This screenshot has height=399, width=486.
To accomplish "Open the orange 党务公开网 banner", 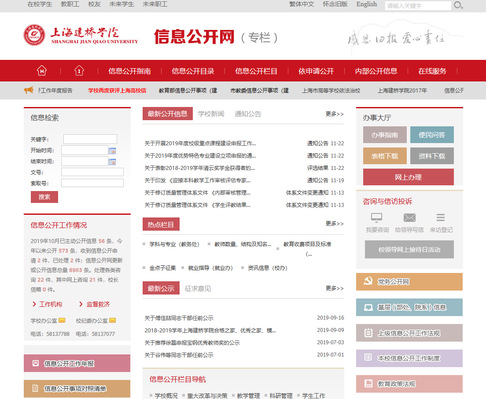I will 409,282.
